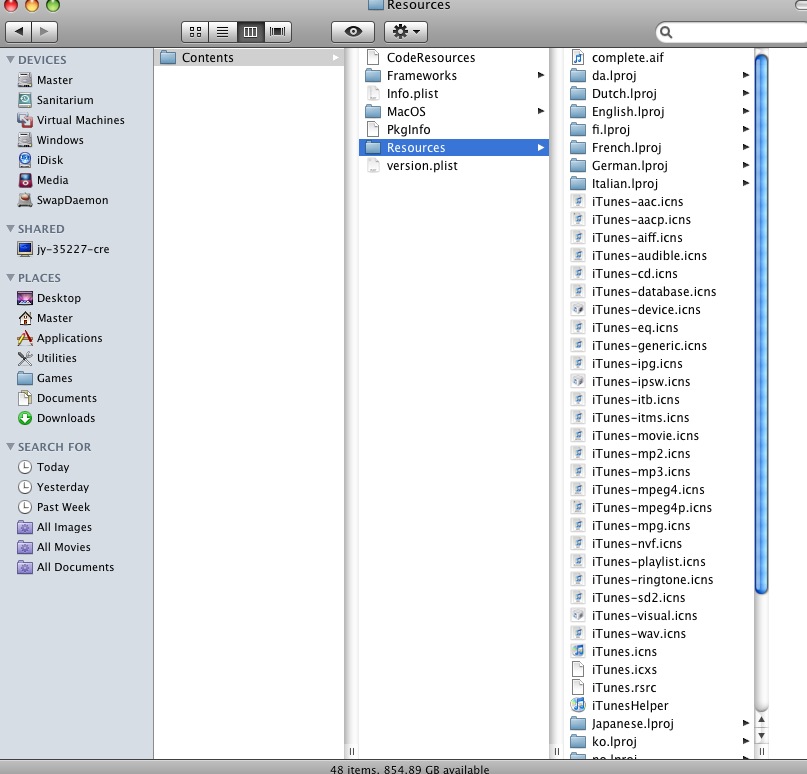Screen dimensions: 807x774
Task: Open the Master home folder icon in Places
Action: click(25, 318)
